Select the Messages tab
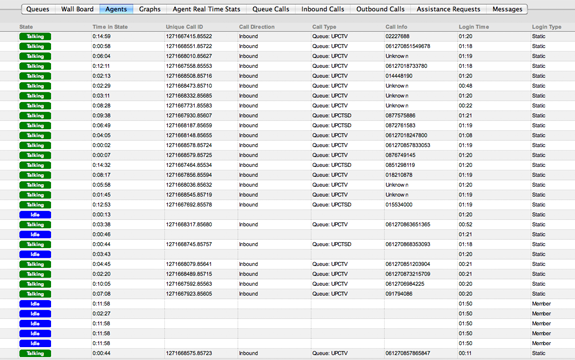The width and height of the screenshot is (575, 360). tap(507, 9)
